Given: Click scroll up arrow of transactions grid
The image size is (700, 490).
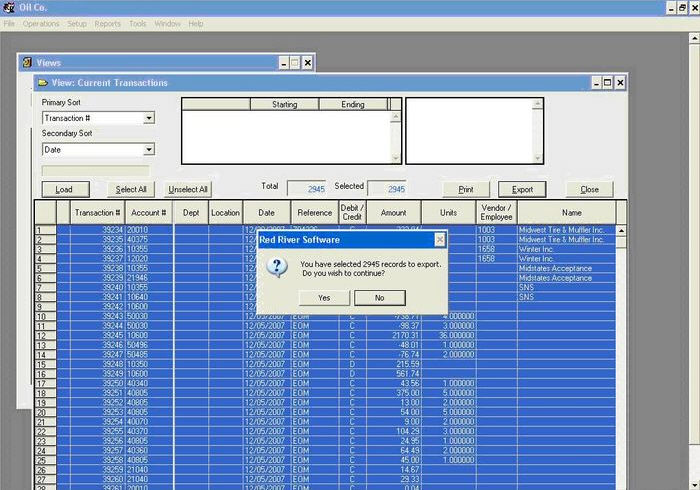Looking at the screenshot, I should pyautogui.click(x=621, y=231).
